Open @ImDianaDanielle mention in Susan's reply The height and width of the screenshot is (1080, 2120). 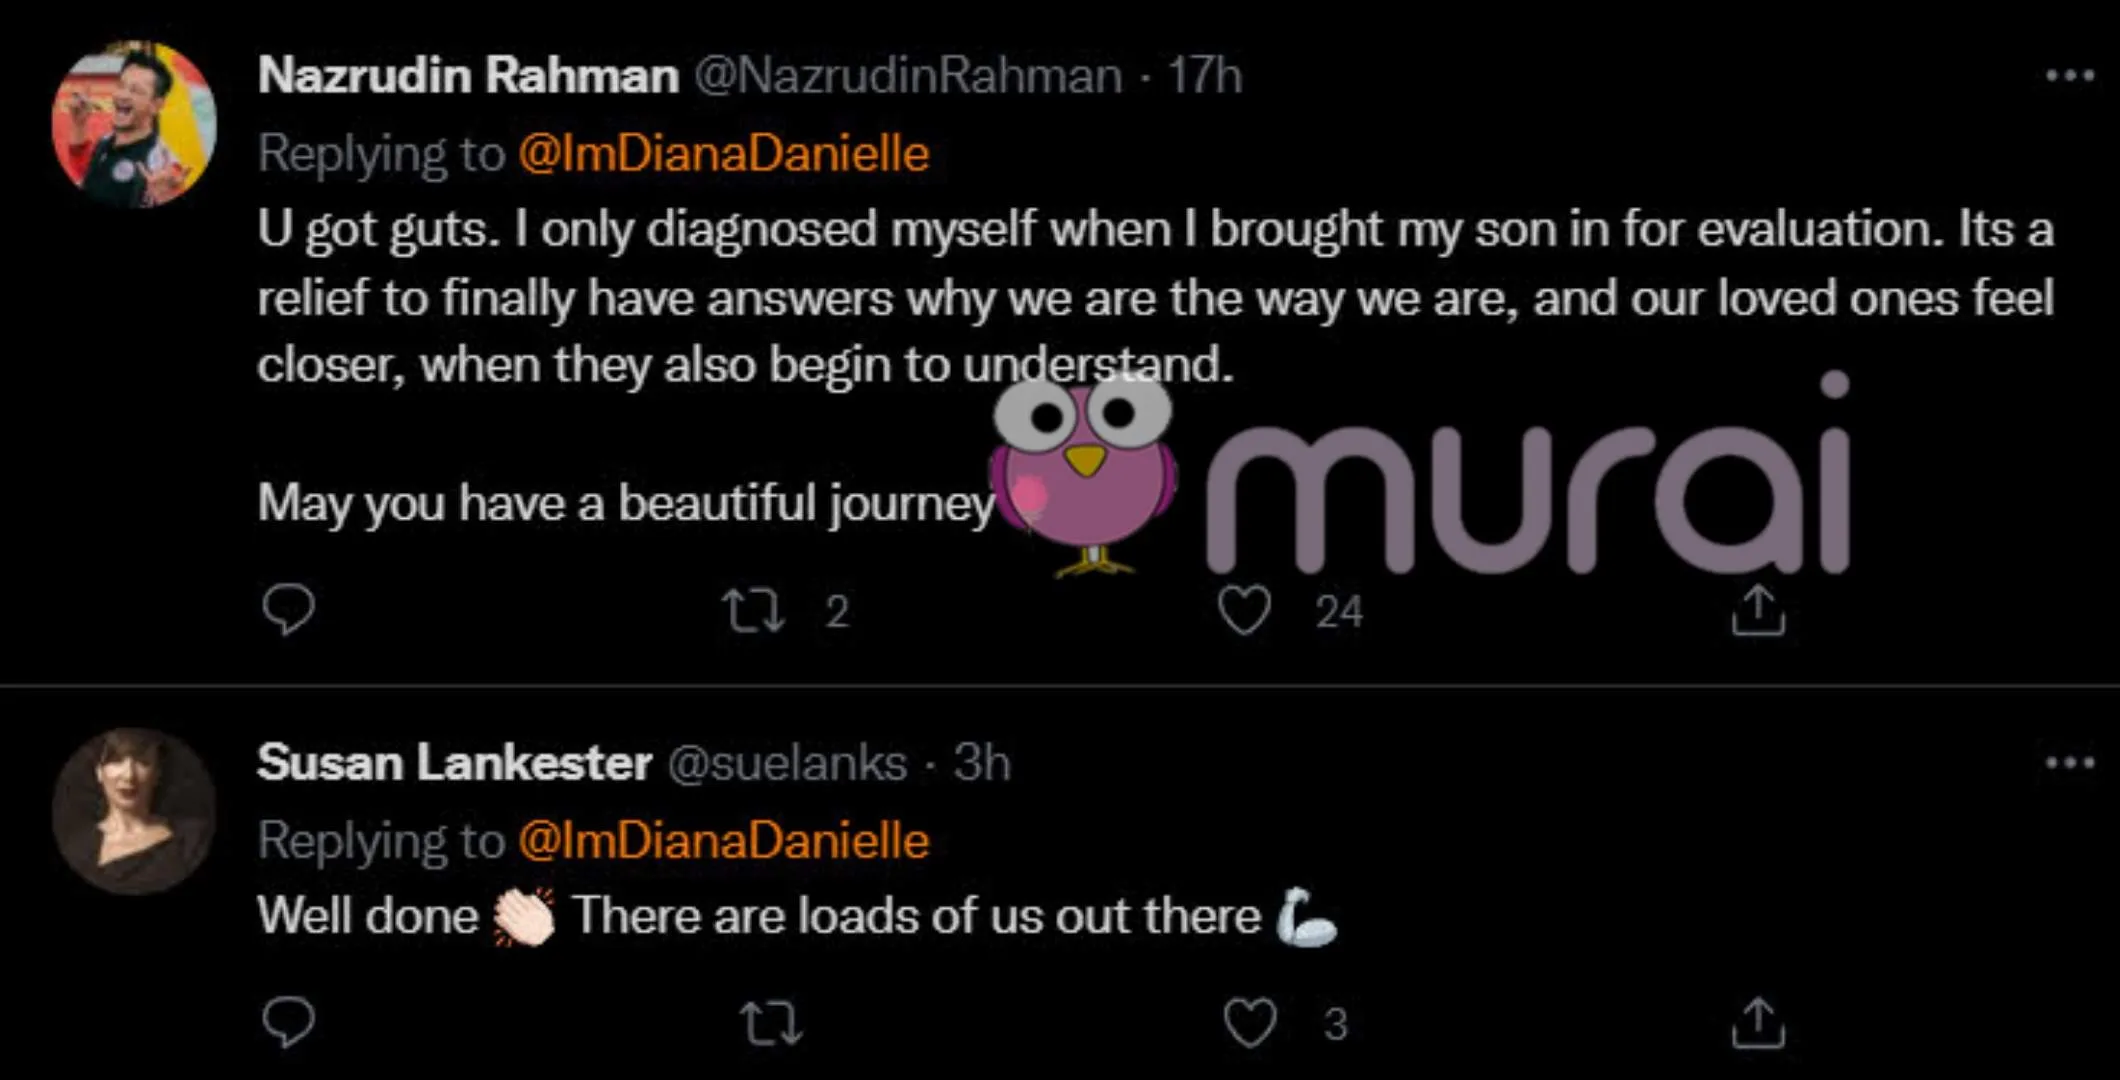tap(724, 840)
